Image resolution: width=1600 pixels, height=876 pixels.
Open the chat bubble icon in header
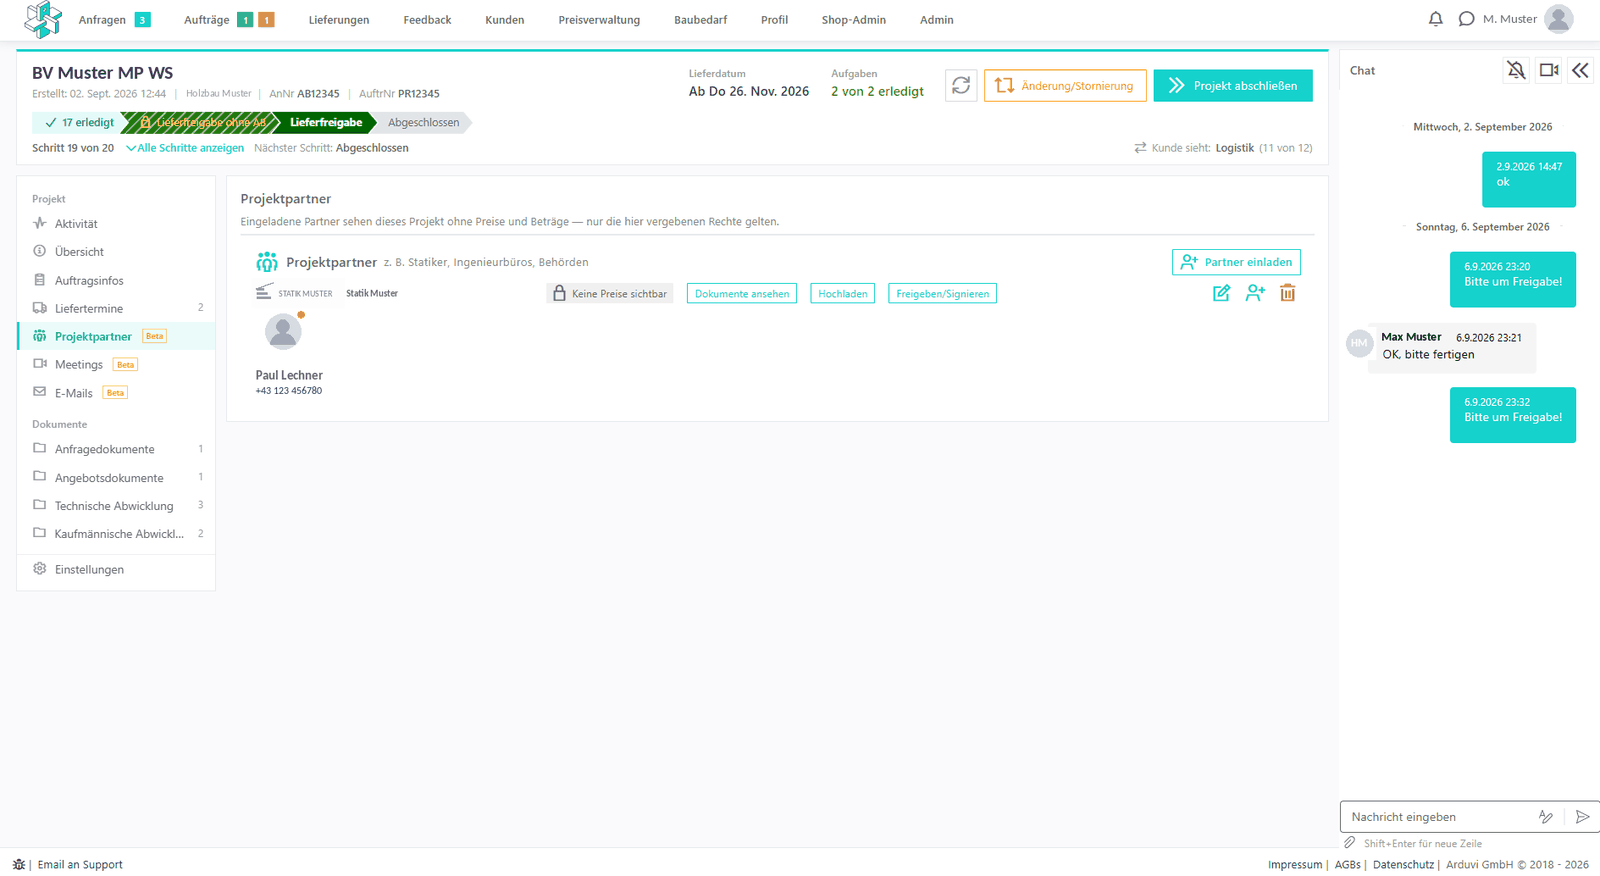coord(1466,19)
